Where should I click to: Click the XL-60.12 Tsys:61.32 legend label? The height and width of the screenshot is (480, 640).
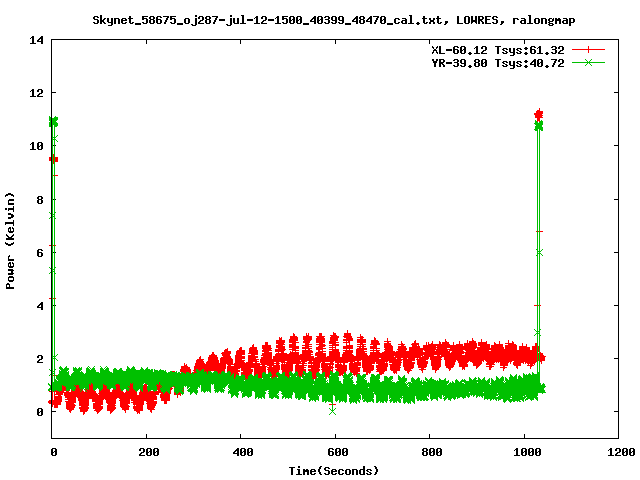(498, 50)
